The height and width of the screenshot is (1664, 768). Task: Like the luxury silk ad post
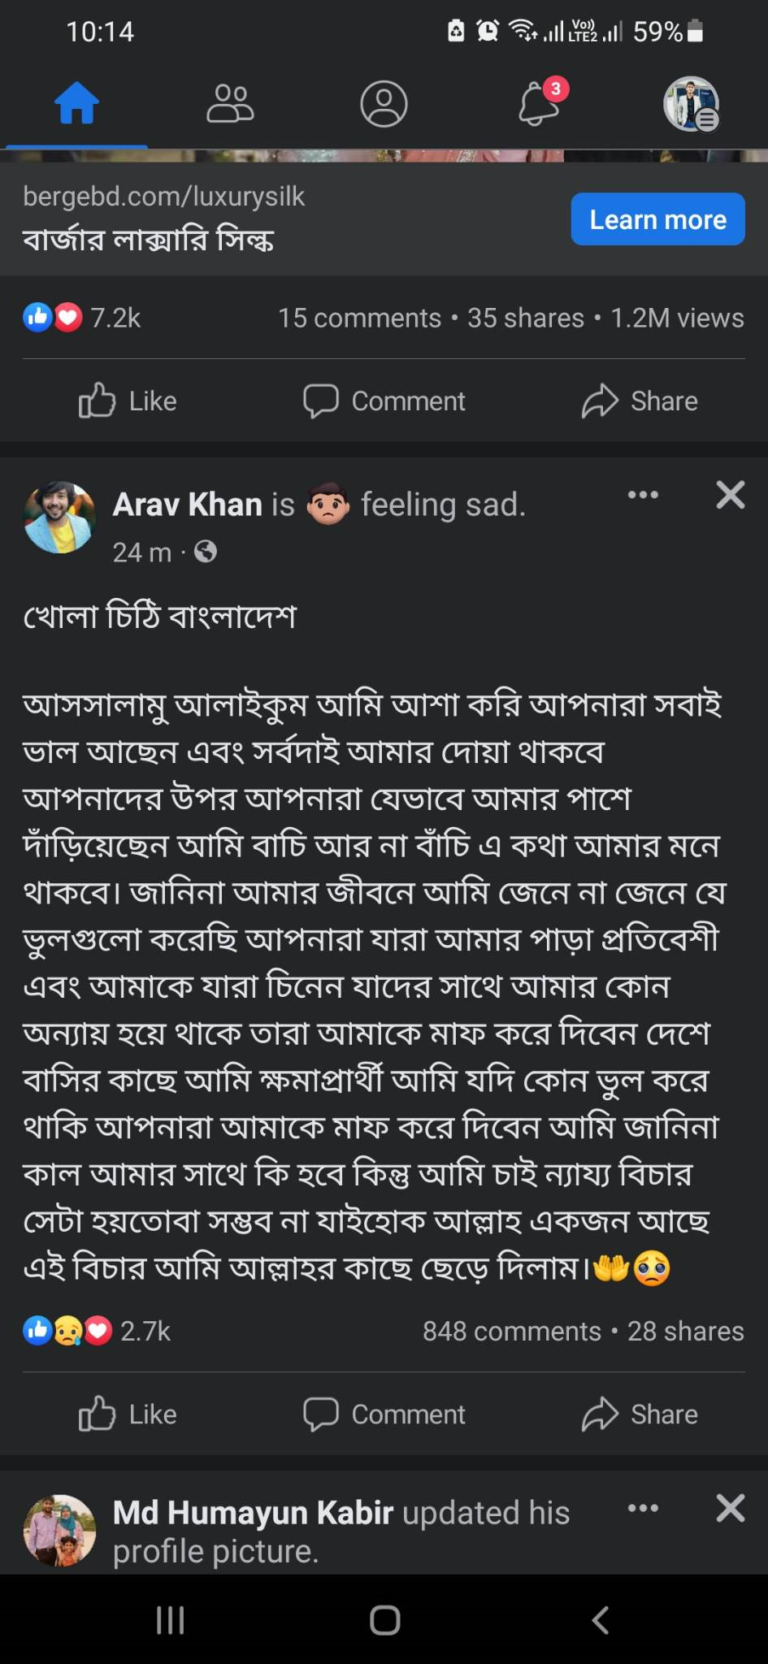coord(128,401)
